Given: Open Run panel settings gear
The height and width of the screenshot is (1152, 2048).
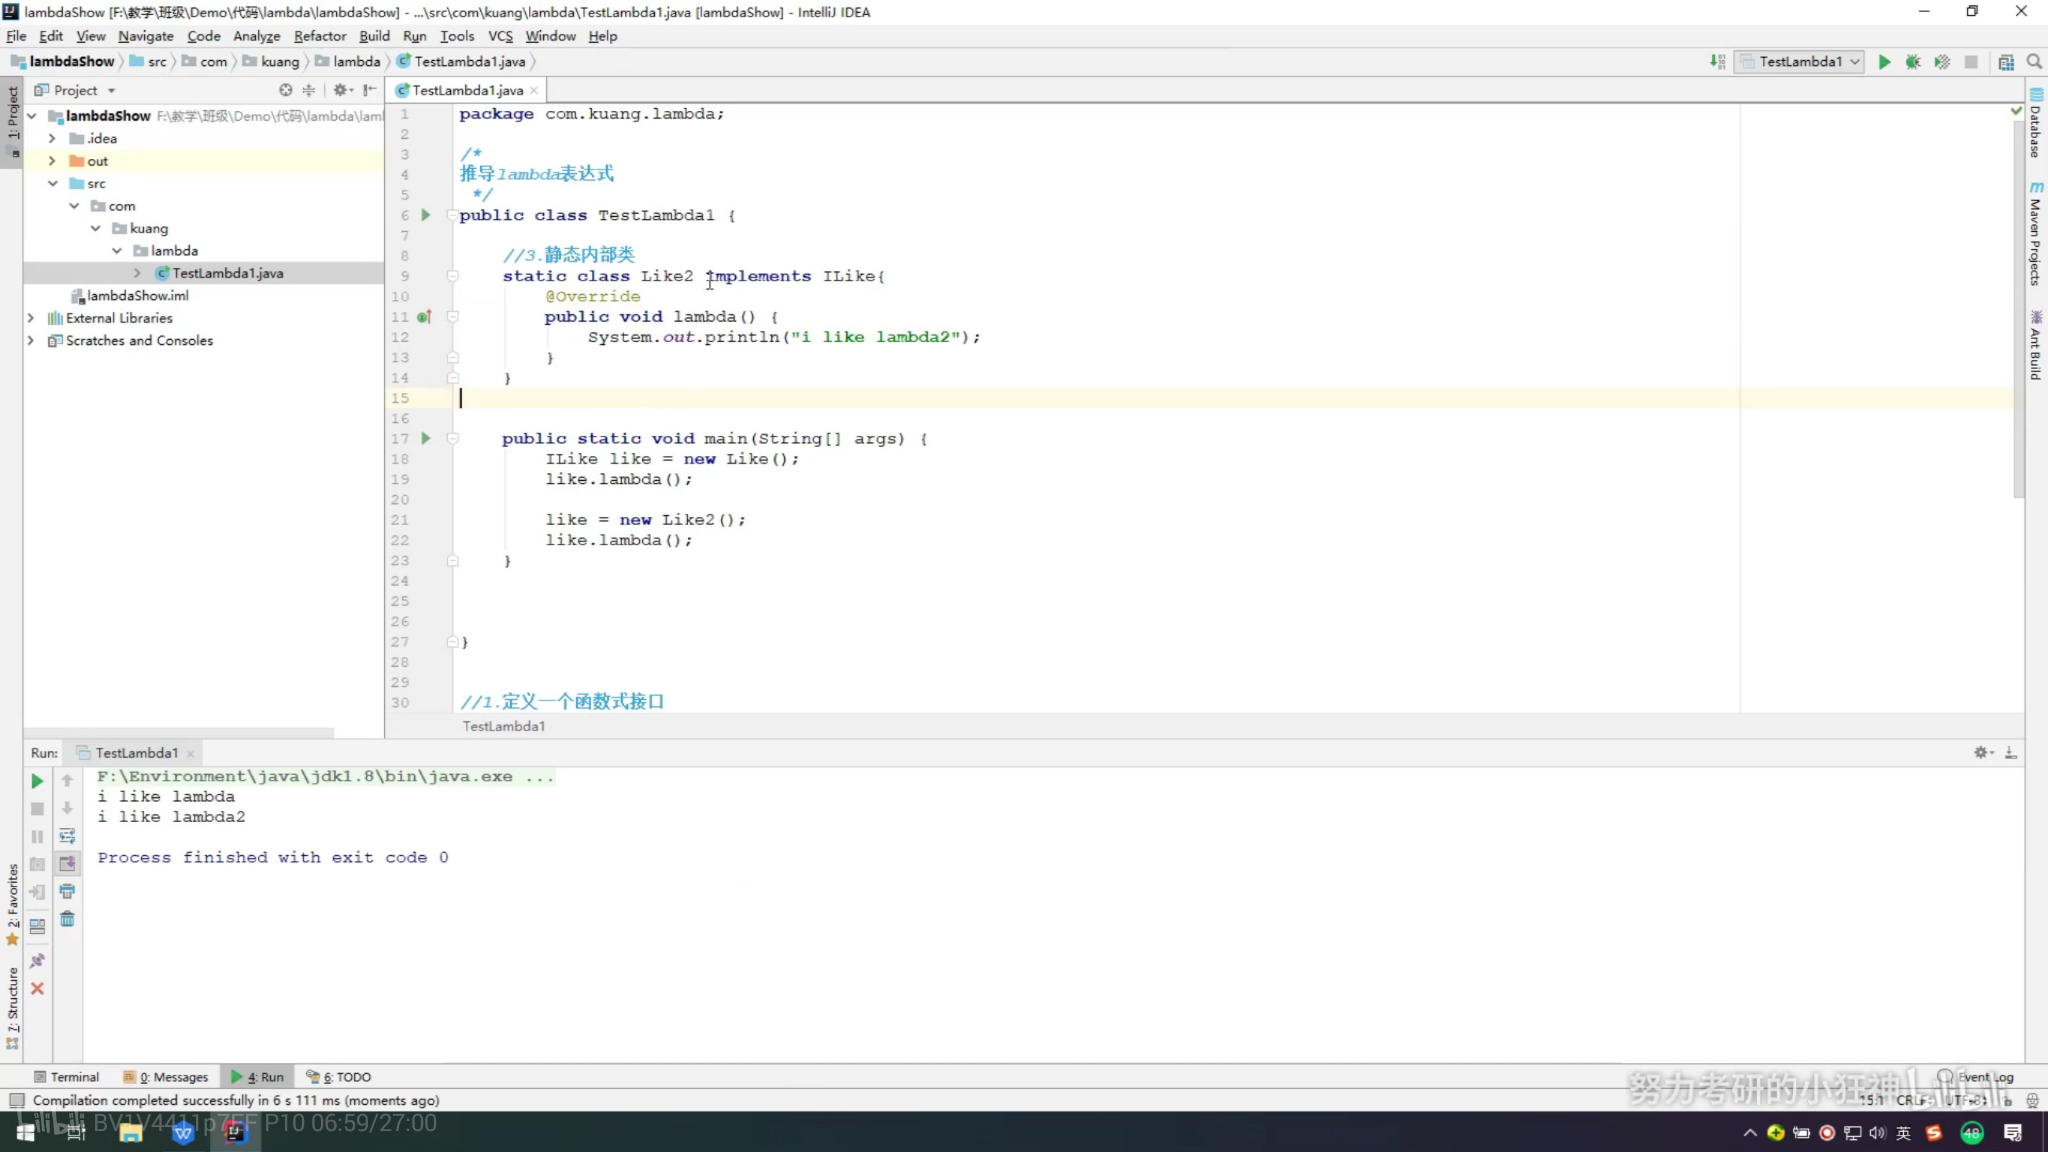Looking at the screenshot, I should [x=1982, y=753].
